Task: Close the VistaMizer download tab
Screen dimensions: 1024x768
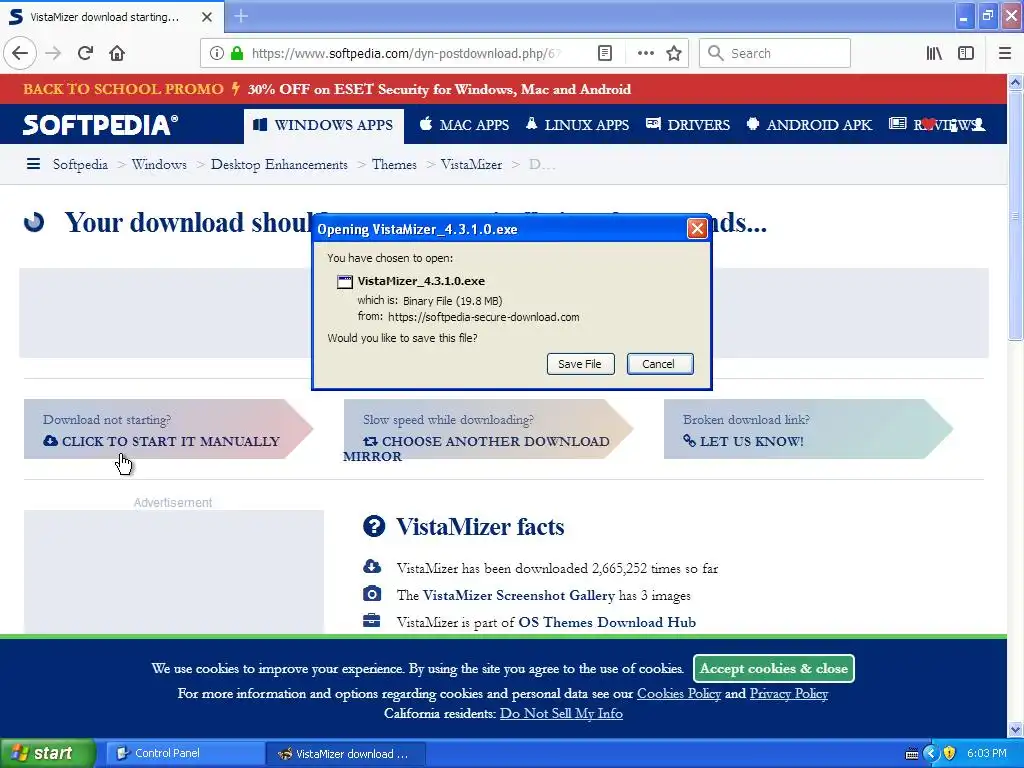Action: pos(207,17)
